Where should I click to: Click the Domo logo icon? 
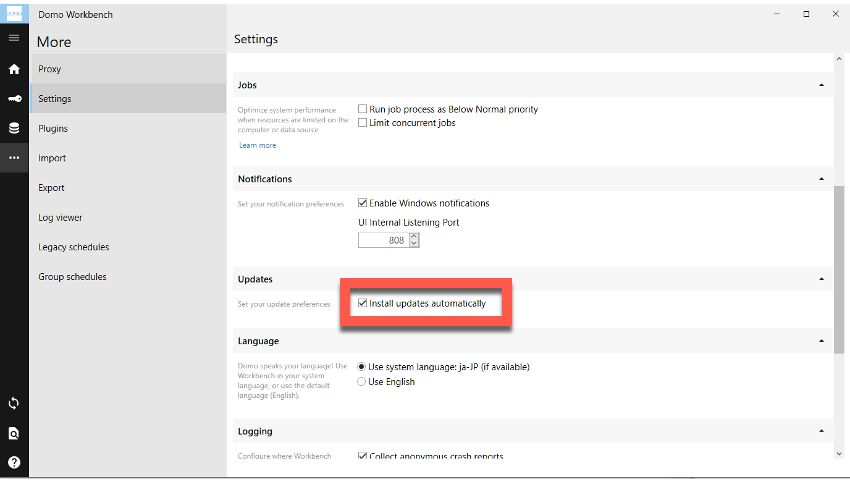pos(14,14)
